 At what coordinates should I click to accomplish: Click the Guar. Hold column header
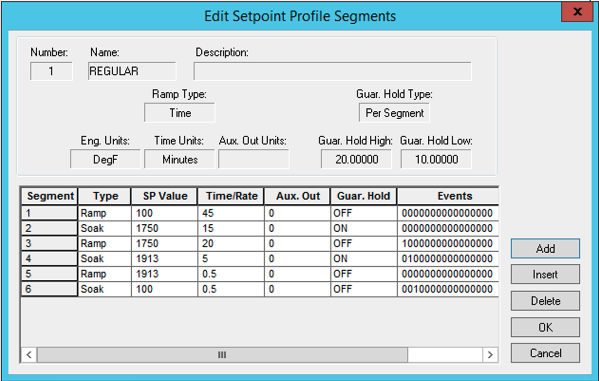tap(364, 196)
